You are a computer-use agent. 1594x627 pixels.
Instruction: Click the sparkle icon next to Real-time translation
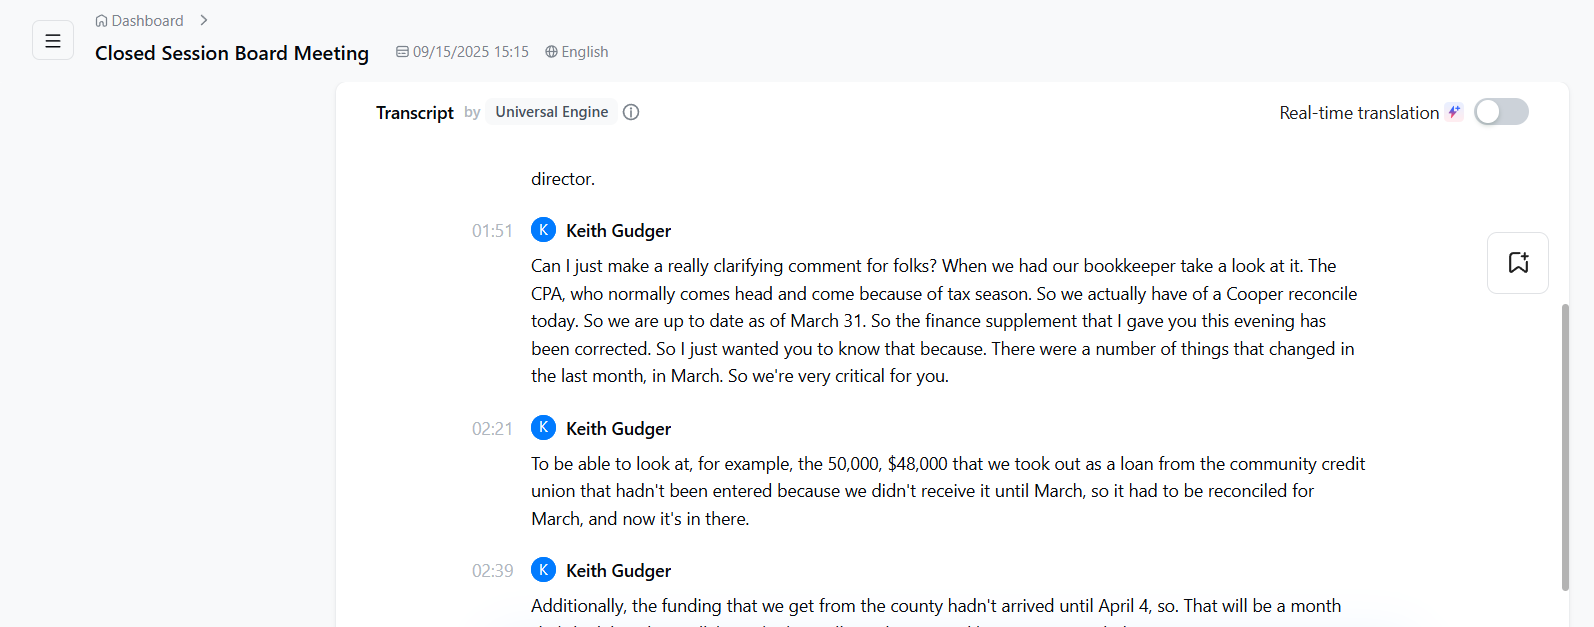[1454, 112]
